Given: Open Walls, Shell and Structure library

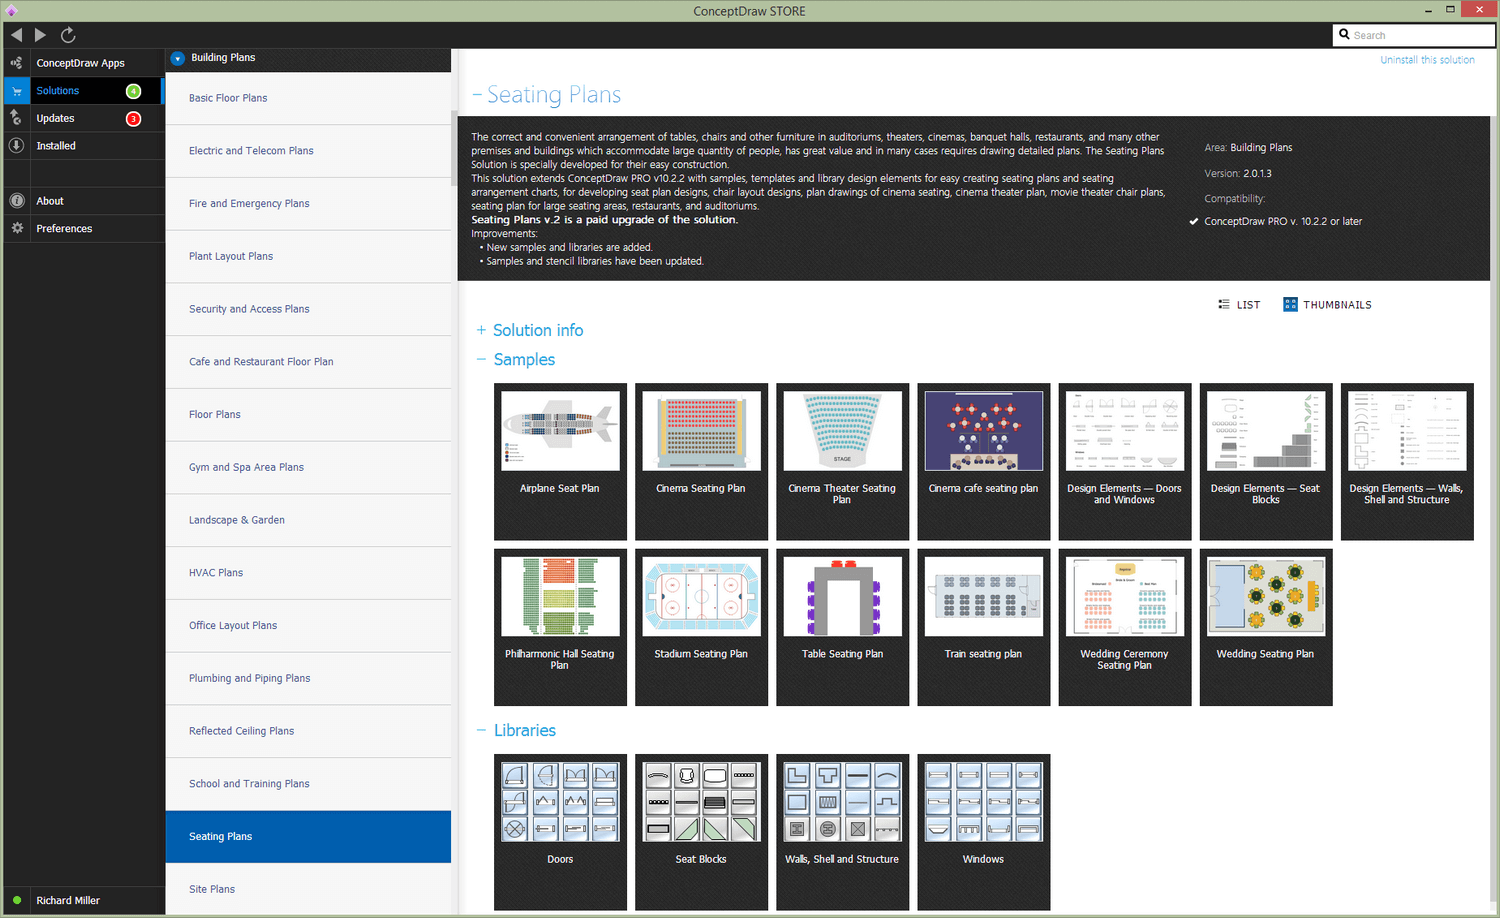Looking at the screenshot, I should [842, 832].
